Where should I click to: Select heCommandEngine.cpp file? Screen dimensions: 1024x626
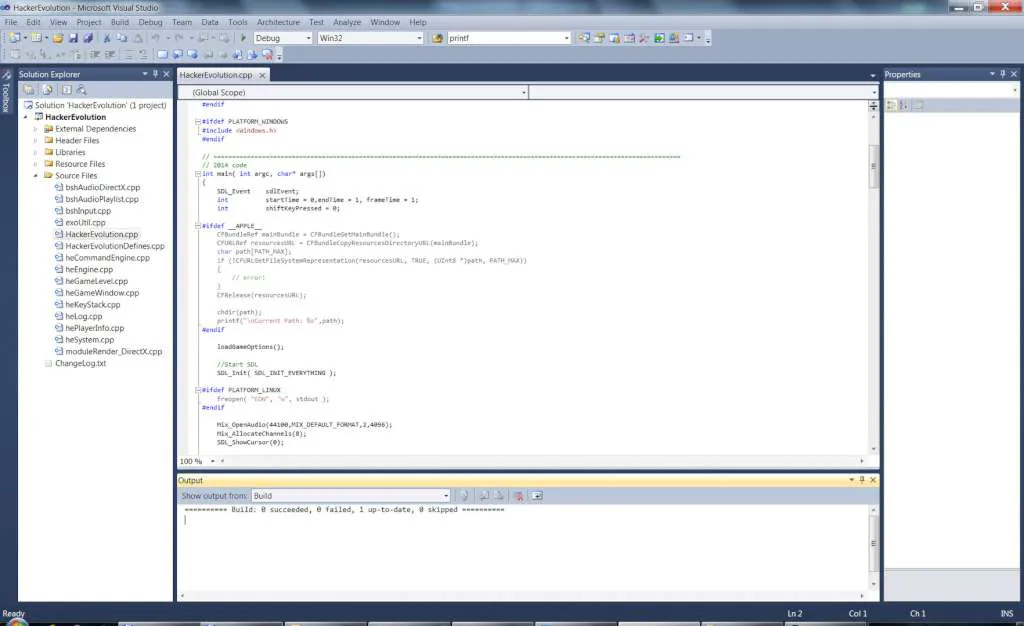107,258
